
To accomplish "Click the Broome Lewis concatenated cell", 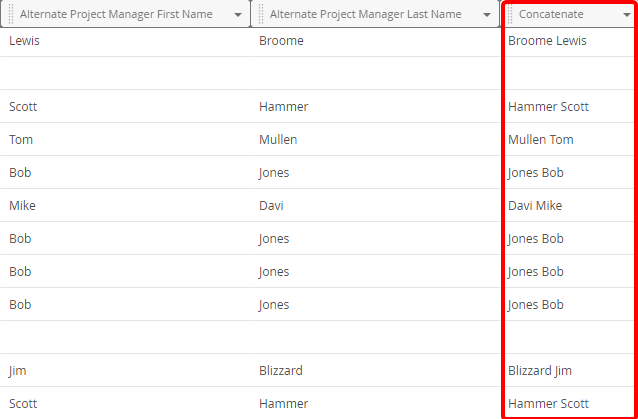I will point(569,41).
